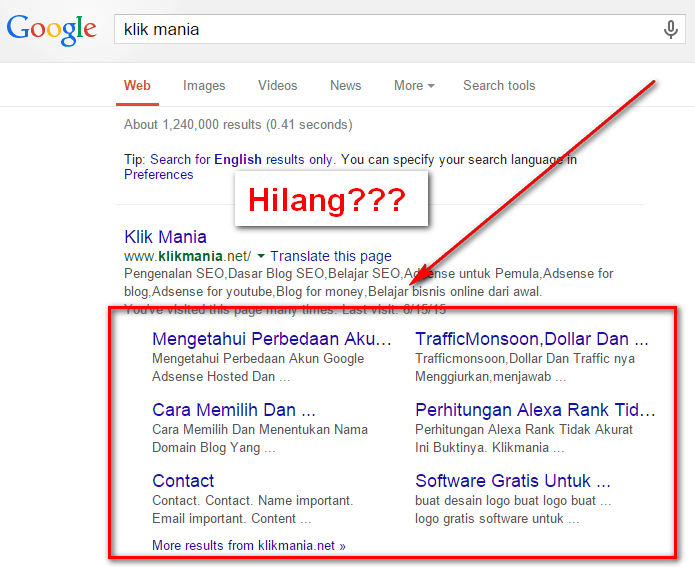Screen dimensions: 695x567
Task: Open the Preferences link
Action: coord(159,175)
